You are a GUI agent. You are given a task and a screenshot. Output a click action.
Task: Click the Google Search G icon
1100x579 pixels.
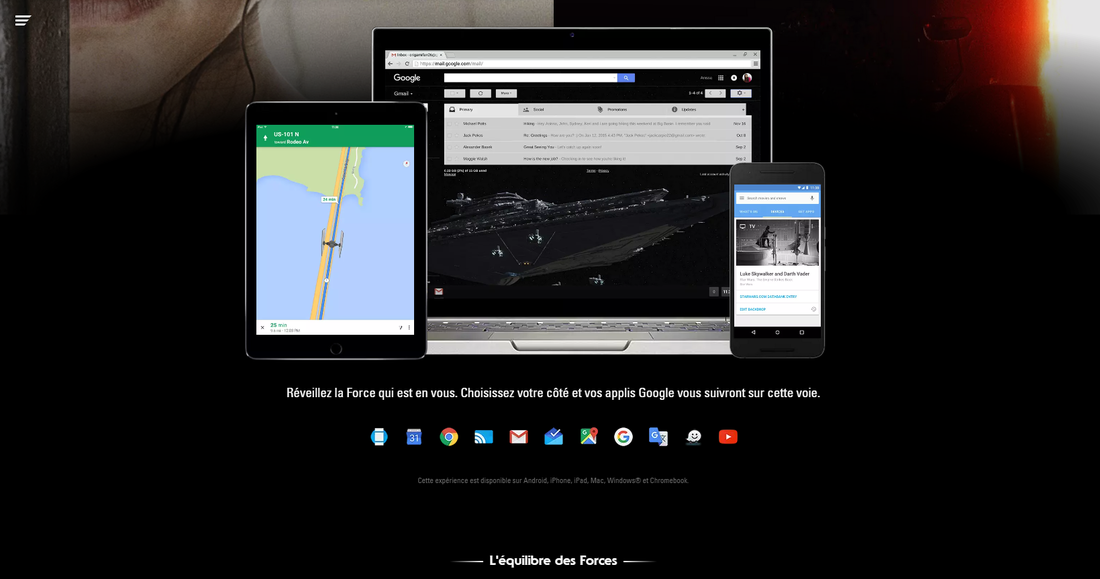point(623,437)
